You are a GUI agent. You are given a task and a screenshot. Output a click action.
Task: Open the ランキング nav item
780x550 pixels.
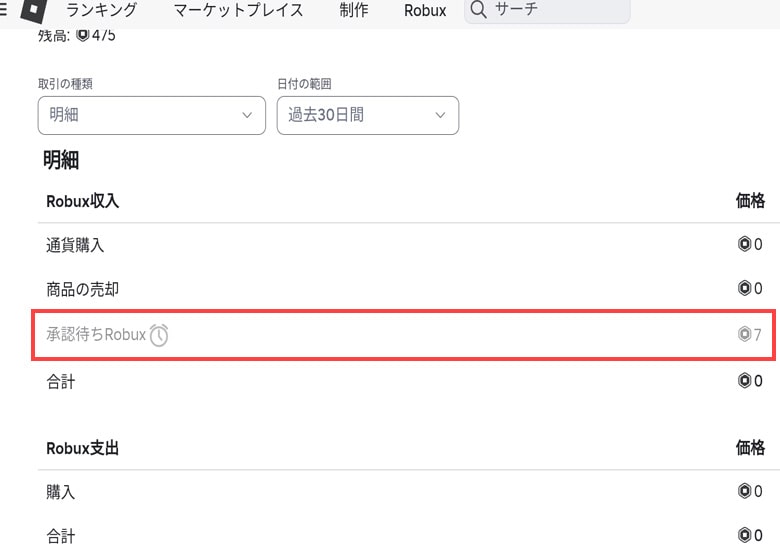(x=101, y=11)
